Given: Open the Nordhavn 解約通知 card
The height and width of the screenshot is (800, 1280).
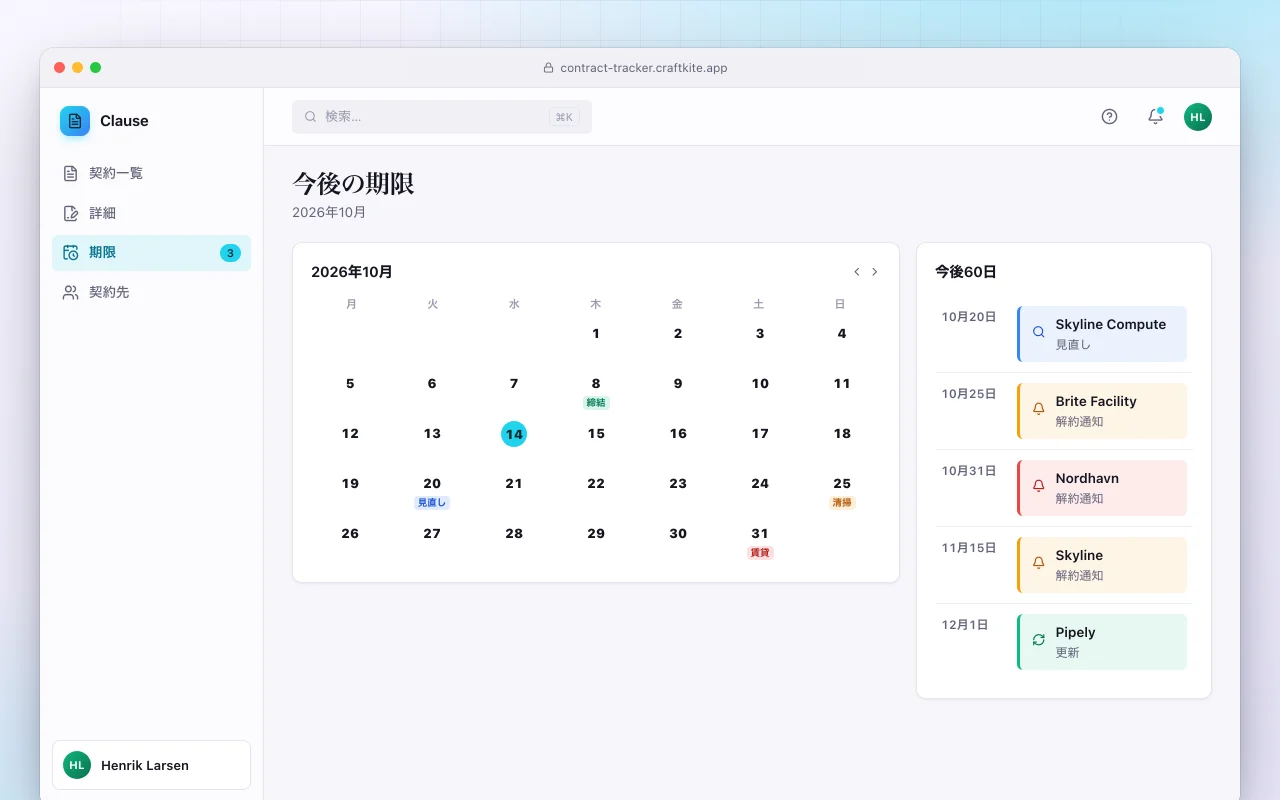Looking at the screenshot, I should [x=1102, y=488].
